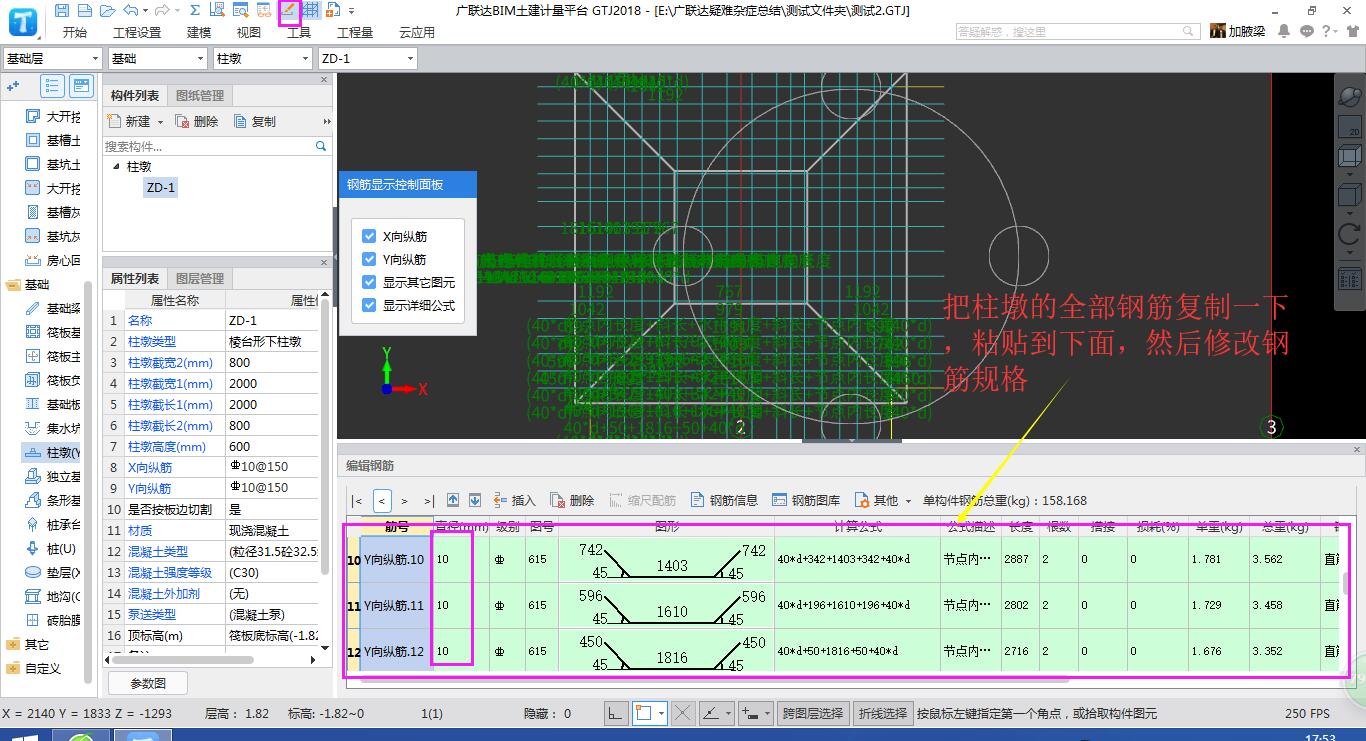The width and height of the screenshot is (1366, 741).
Task: Open the 工程量 menu tab
Action: pos(355,32)
